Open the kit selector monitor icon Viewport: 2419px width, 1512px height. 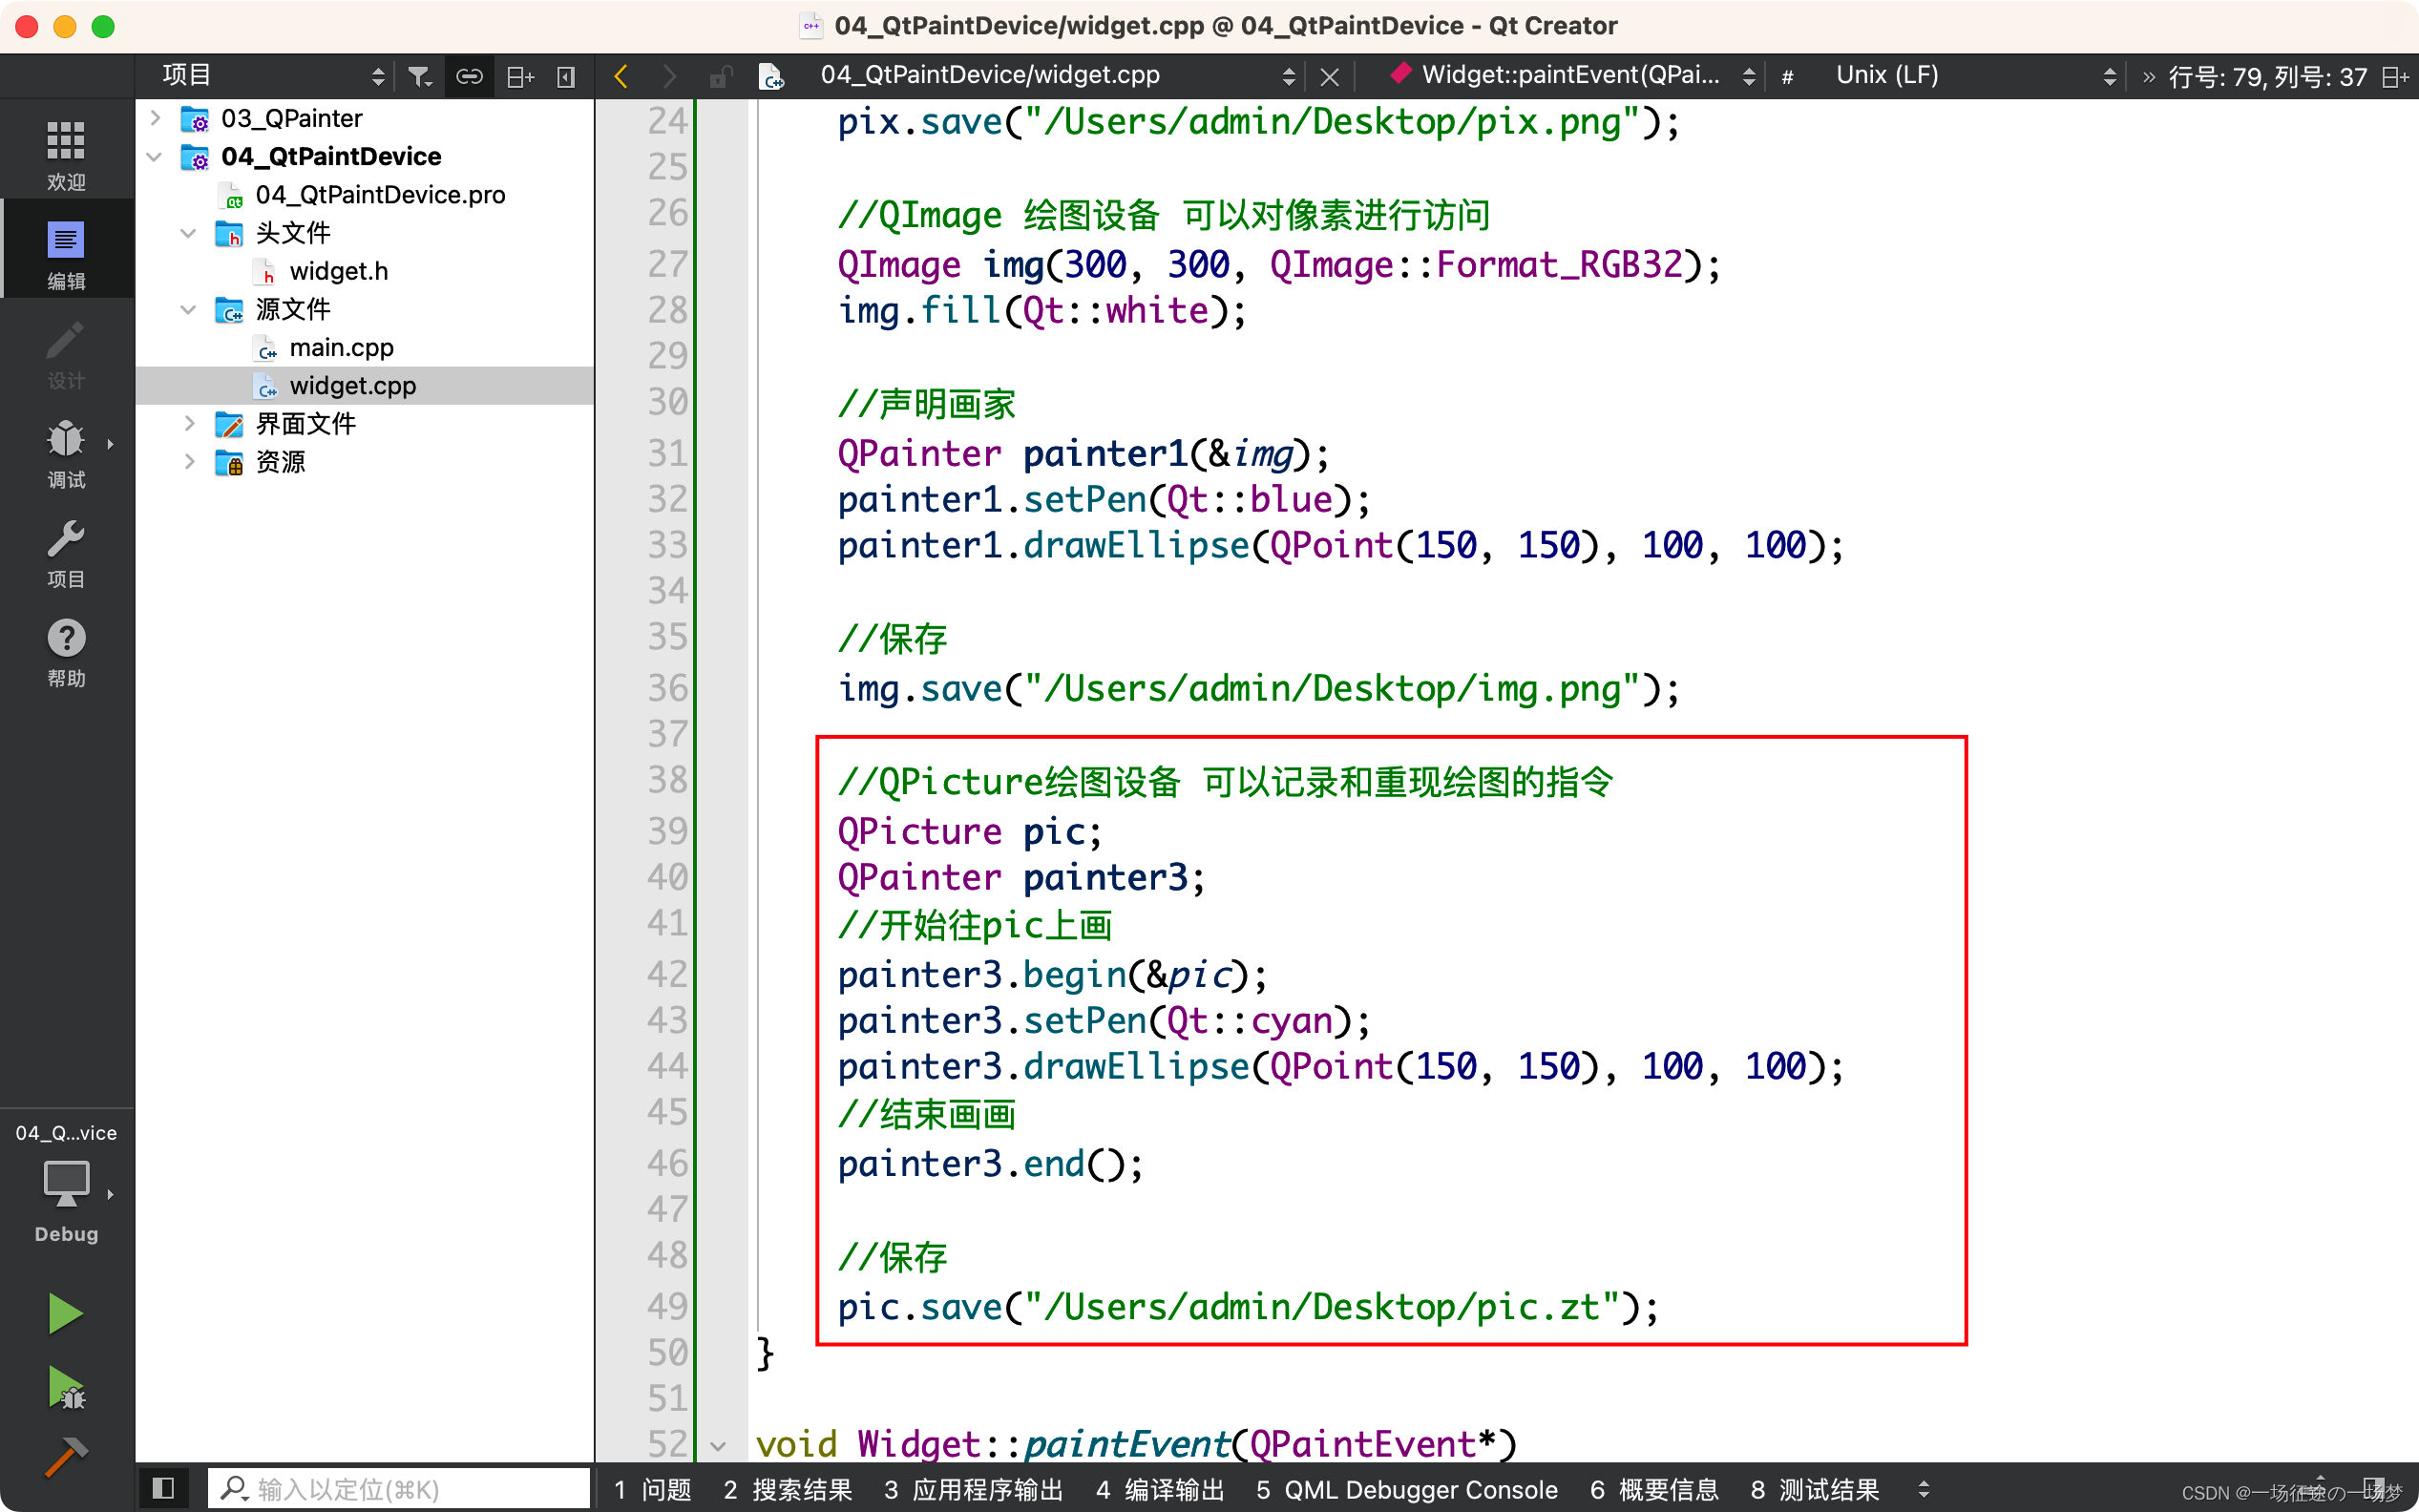pyautogui.click(x=66, y=1184)
